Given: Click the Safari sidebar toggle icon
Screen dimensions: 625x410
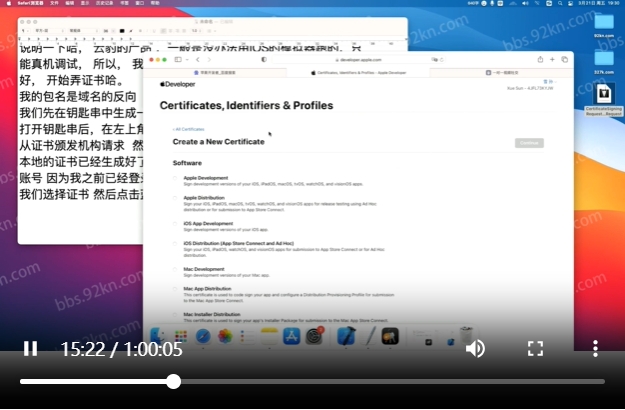Looking at the screenshot, I should 178,59.
